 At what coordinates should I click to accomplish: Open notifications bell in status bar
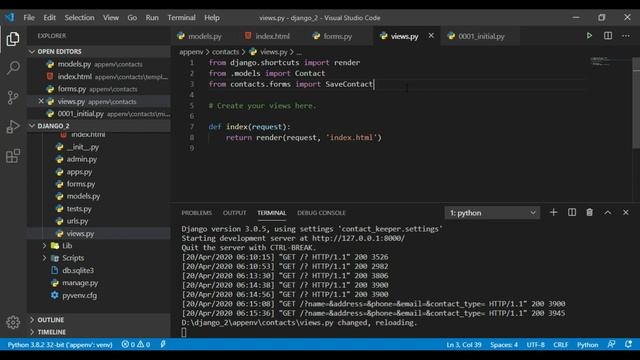coord(629,344)
